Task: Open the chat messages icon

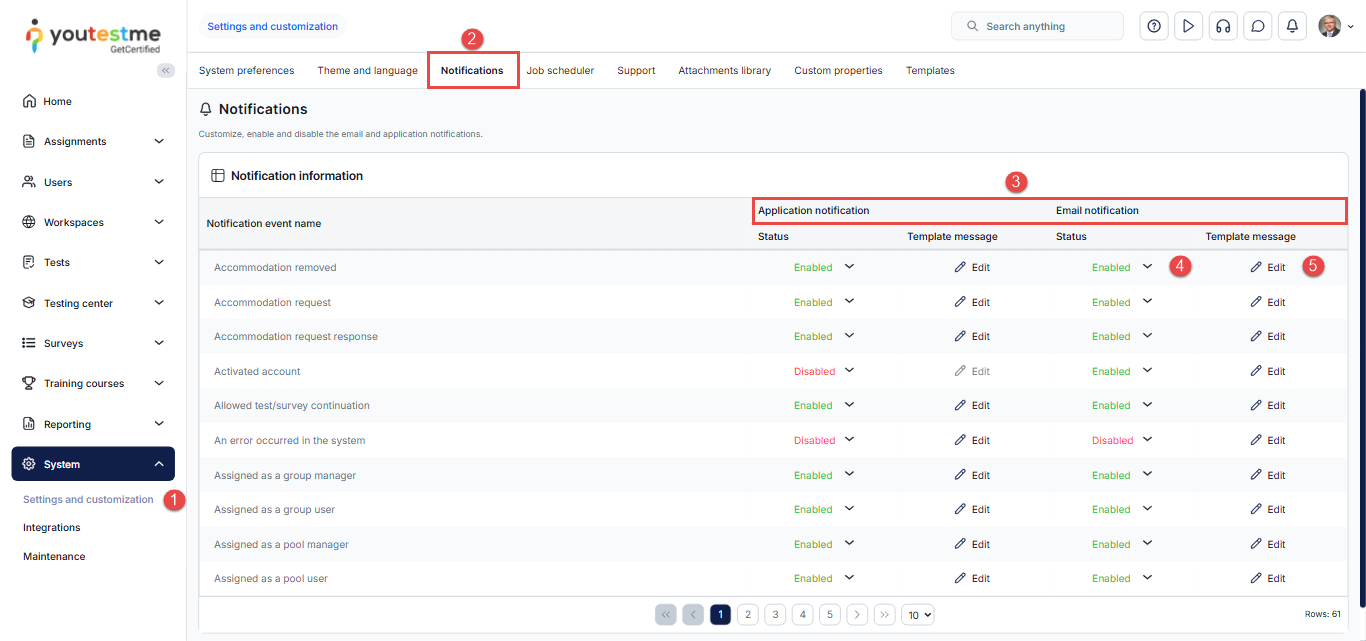Action: pyautogui.click(x=1257, y=26)
